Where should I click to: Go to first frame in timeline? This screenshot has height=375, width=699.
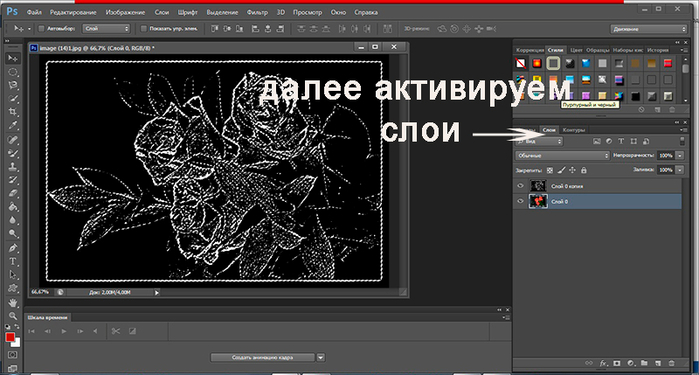click(x=31, y=331)
